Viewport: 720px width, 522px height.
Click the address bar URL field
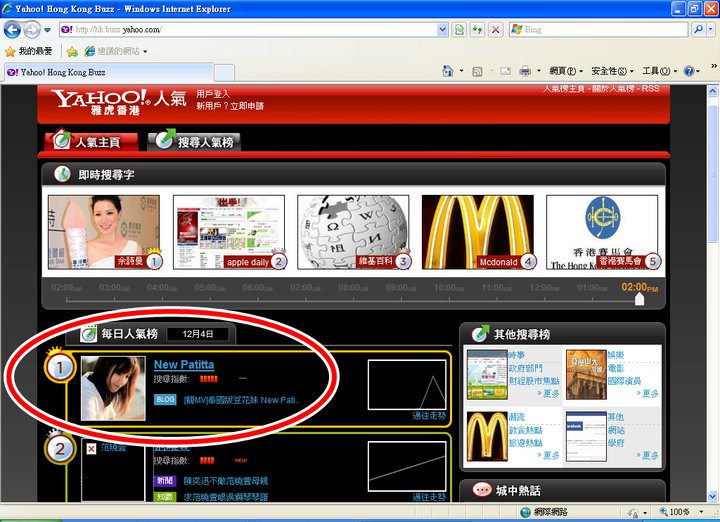coord(248,30)
